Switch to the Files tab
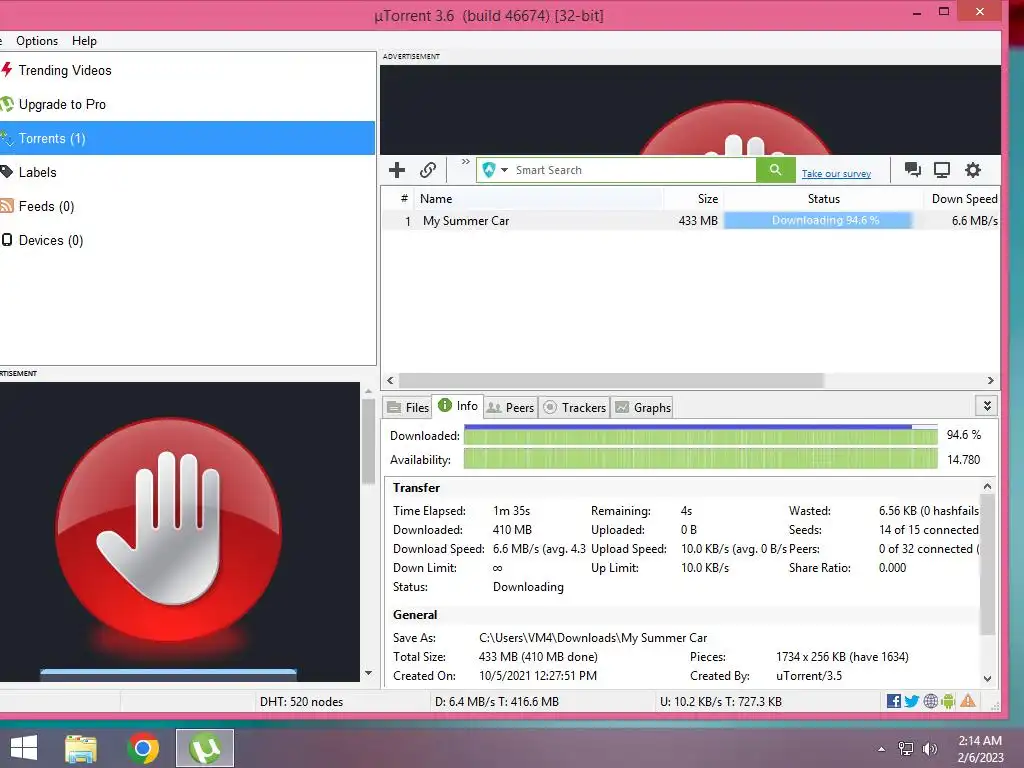This screenshot has width=1024, height=768. 408,408
